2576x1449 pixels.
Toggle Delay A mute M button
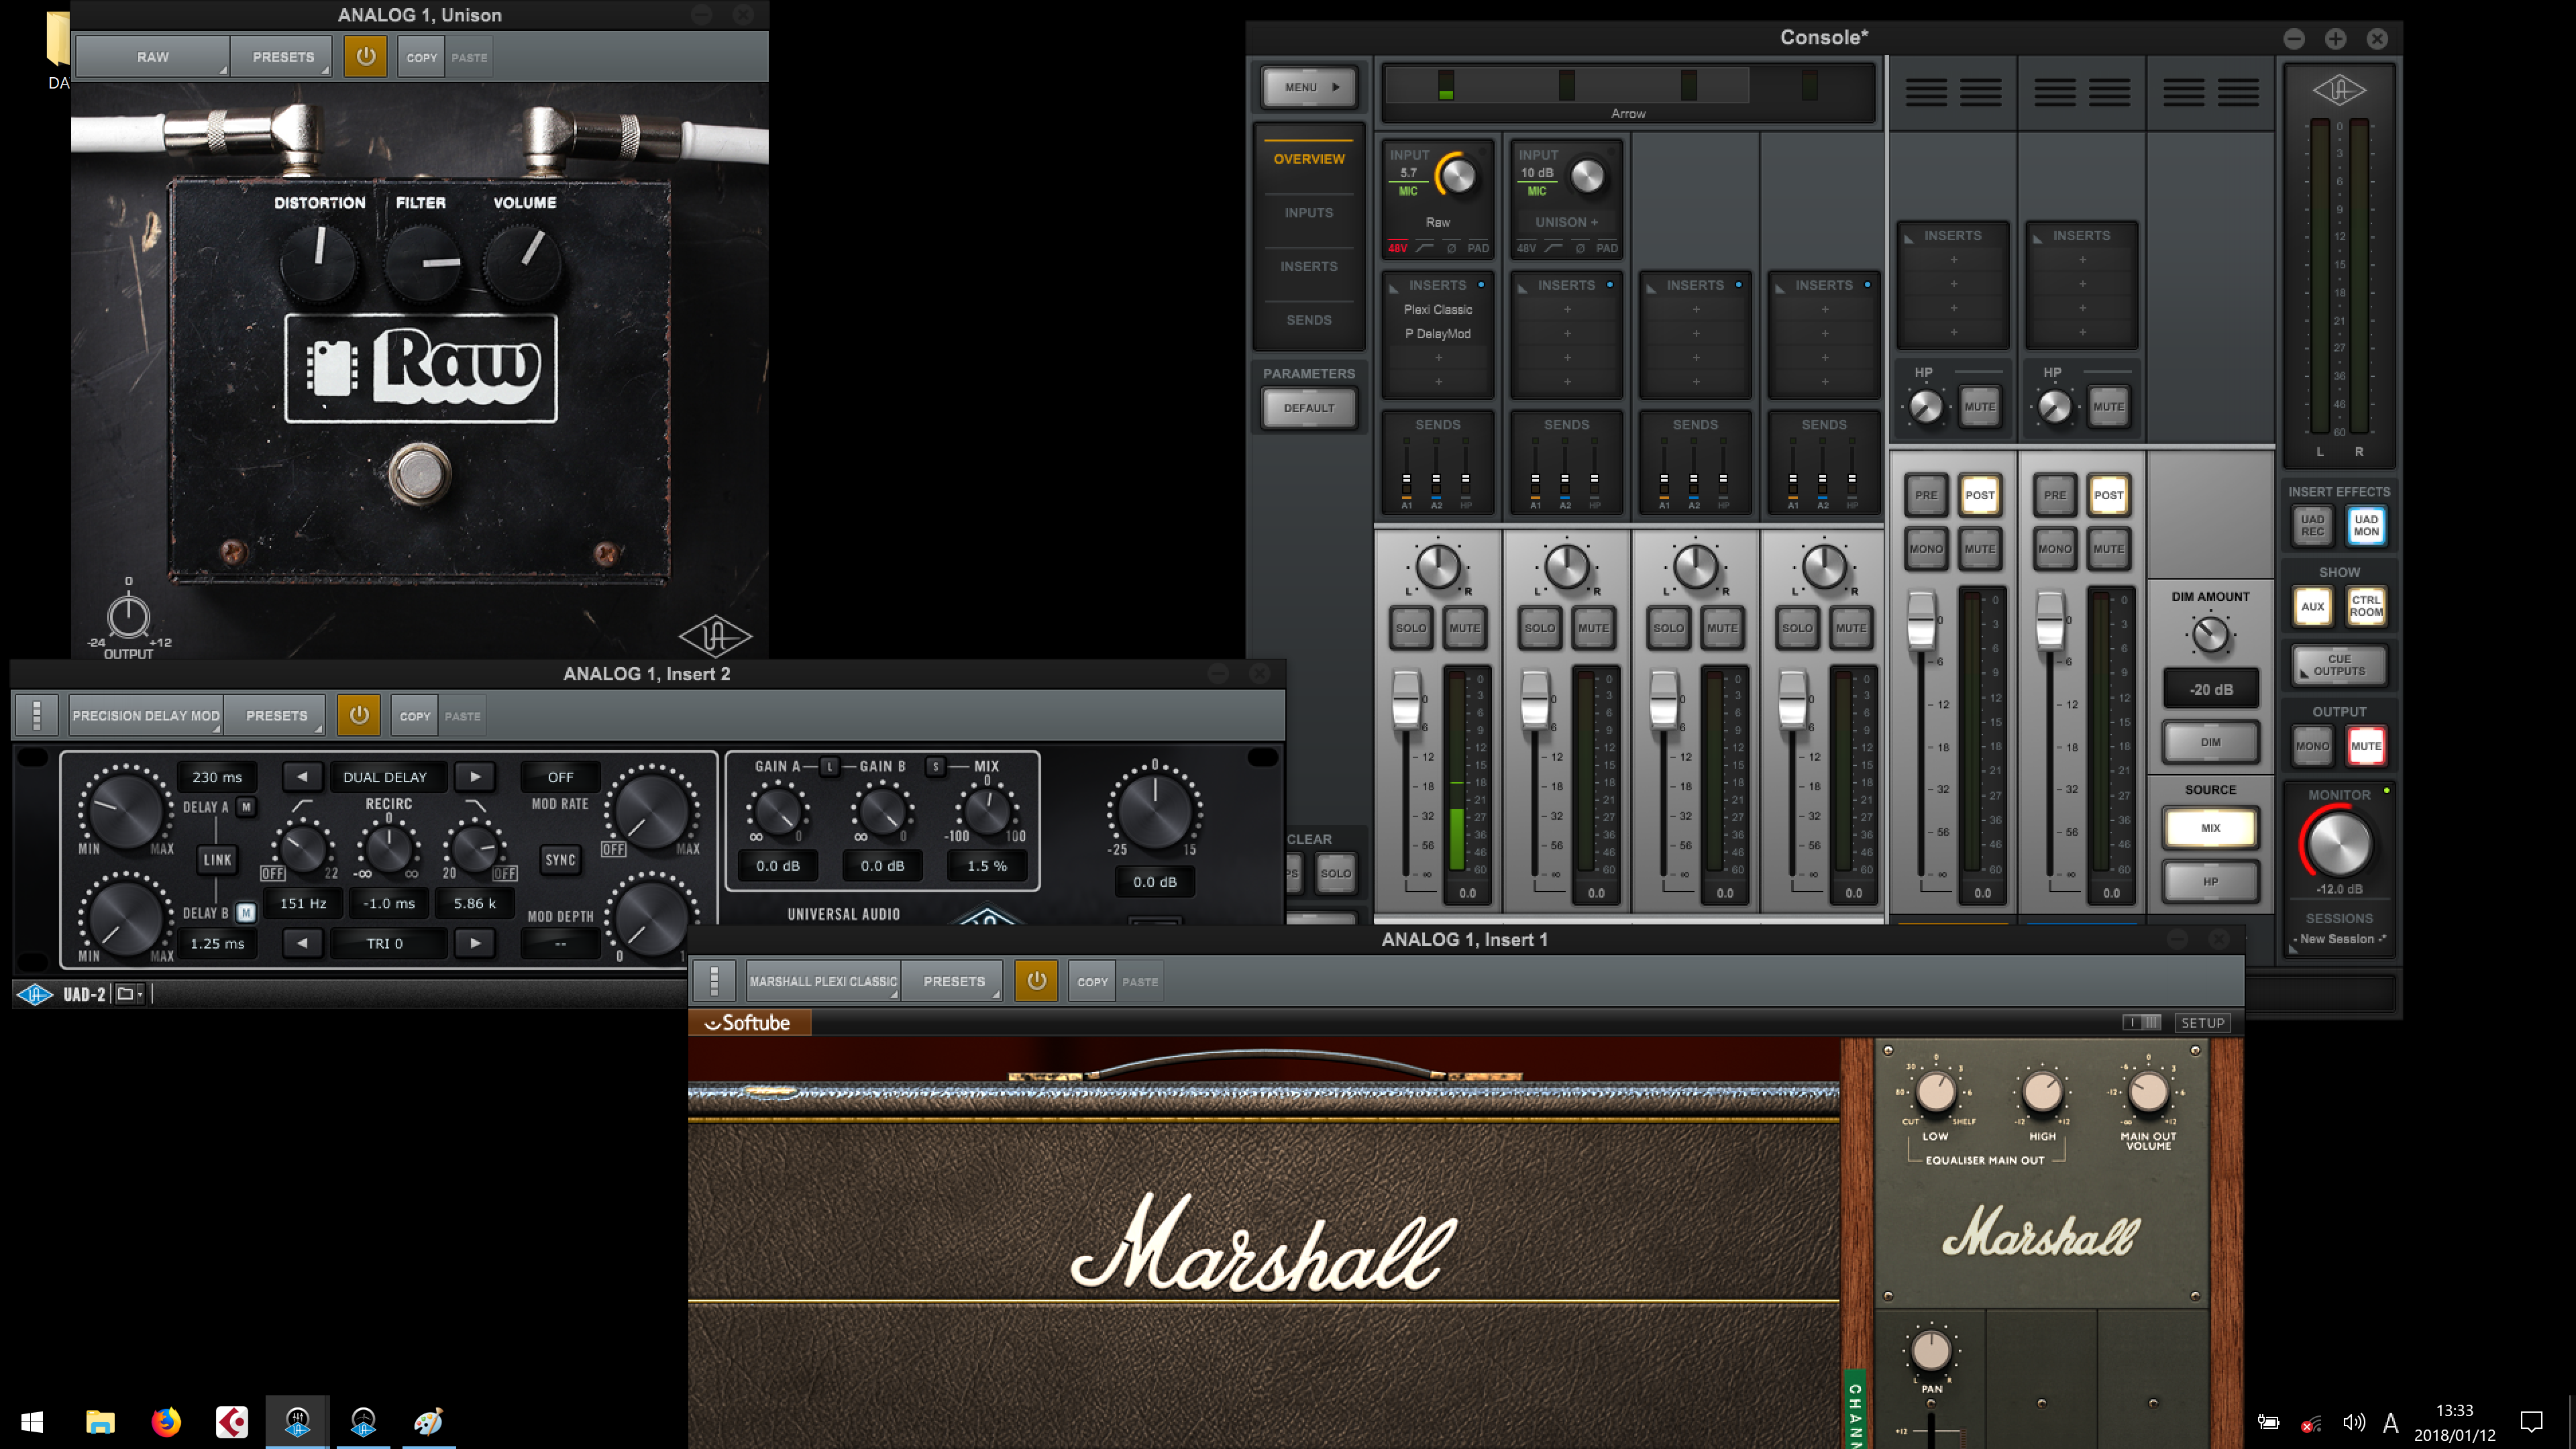click(x=246, y=806)
